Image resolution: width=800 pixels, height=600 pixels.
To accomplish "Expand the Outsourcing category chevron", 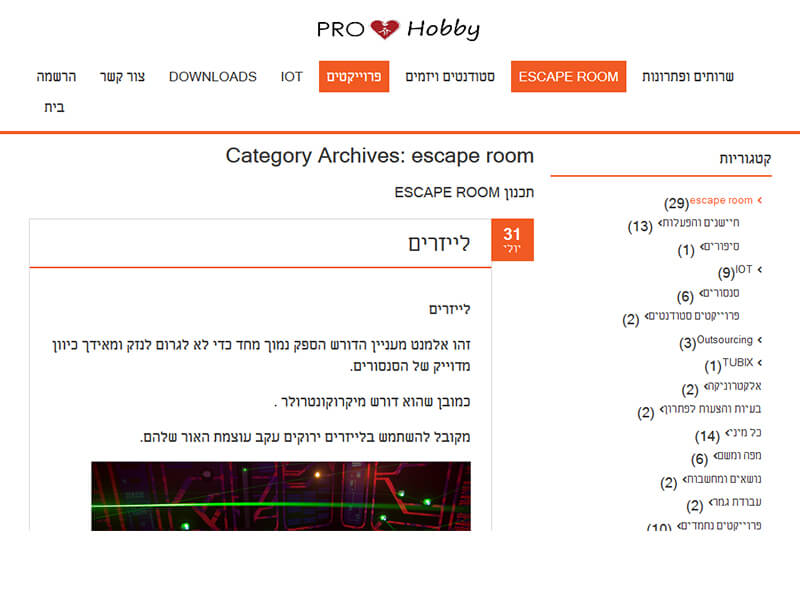I will (760, 340).
